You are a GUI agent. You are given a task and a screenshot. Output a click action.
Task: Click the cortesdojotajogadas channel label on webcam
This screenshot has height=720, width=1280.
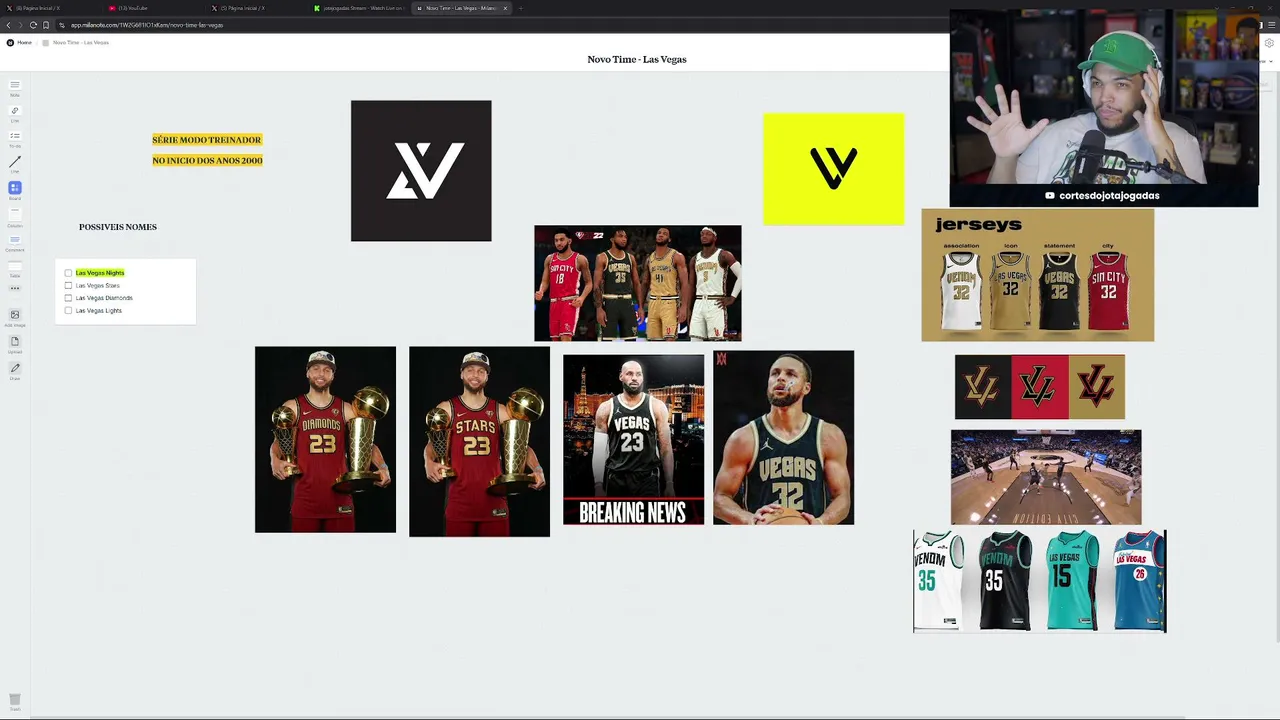coord(1102,196)
